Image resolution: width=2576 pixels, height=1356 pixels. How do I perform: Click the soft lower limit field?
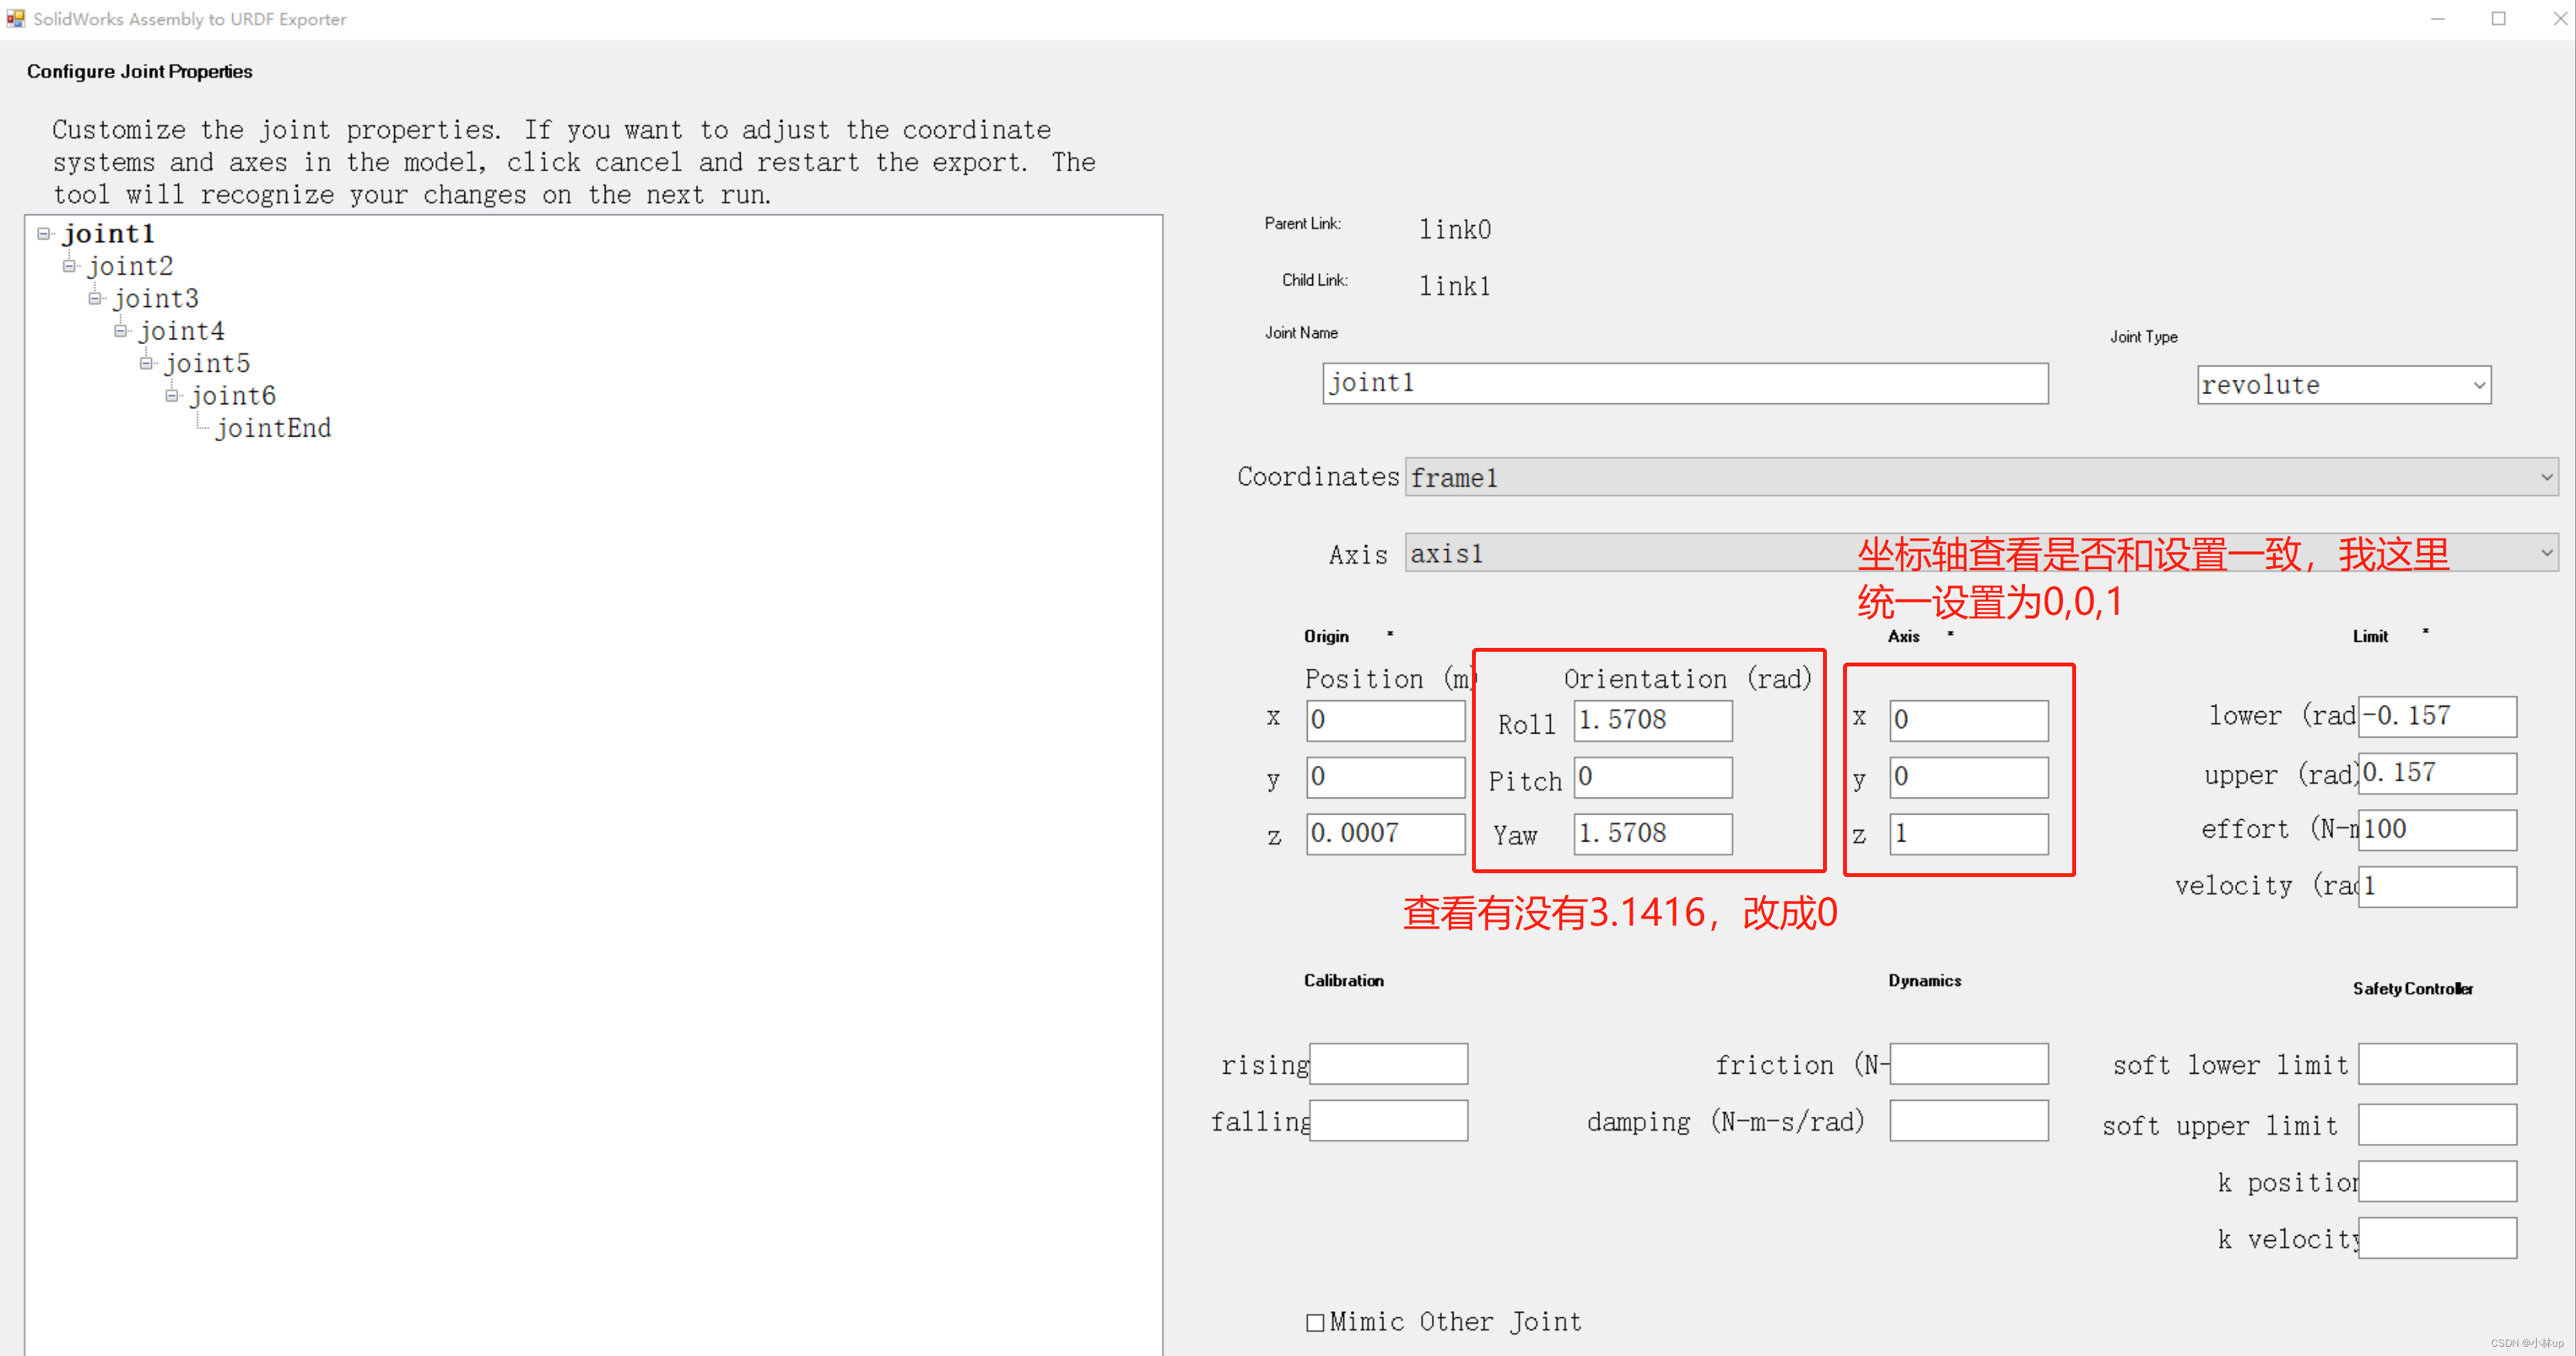coord(2437,1063)
